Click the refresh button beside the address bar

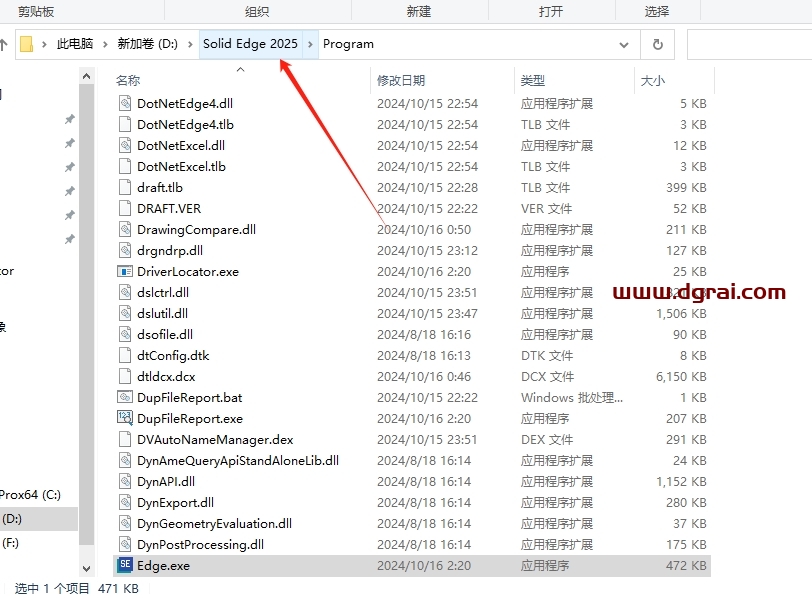click(x=658, y=45)
